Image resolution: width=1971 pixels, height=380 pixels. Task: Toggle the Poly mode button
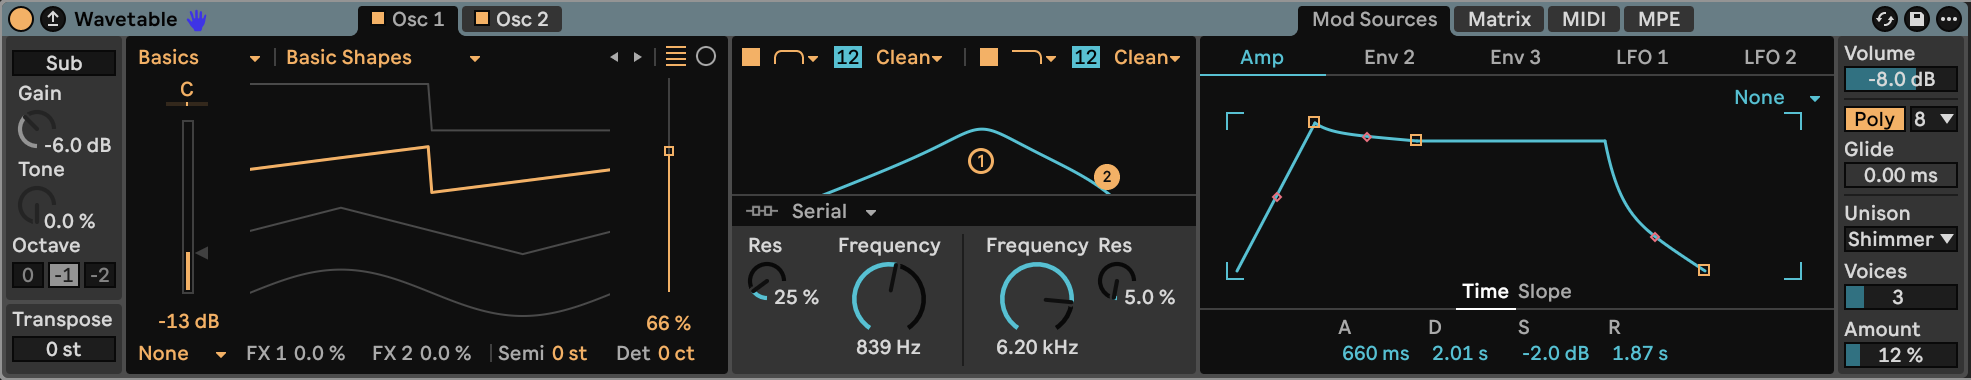point(1874,119)
